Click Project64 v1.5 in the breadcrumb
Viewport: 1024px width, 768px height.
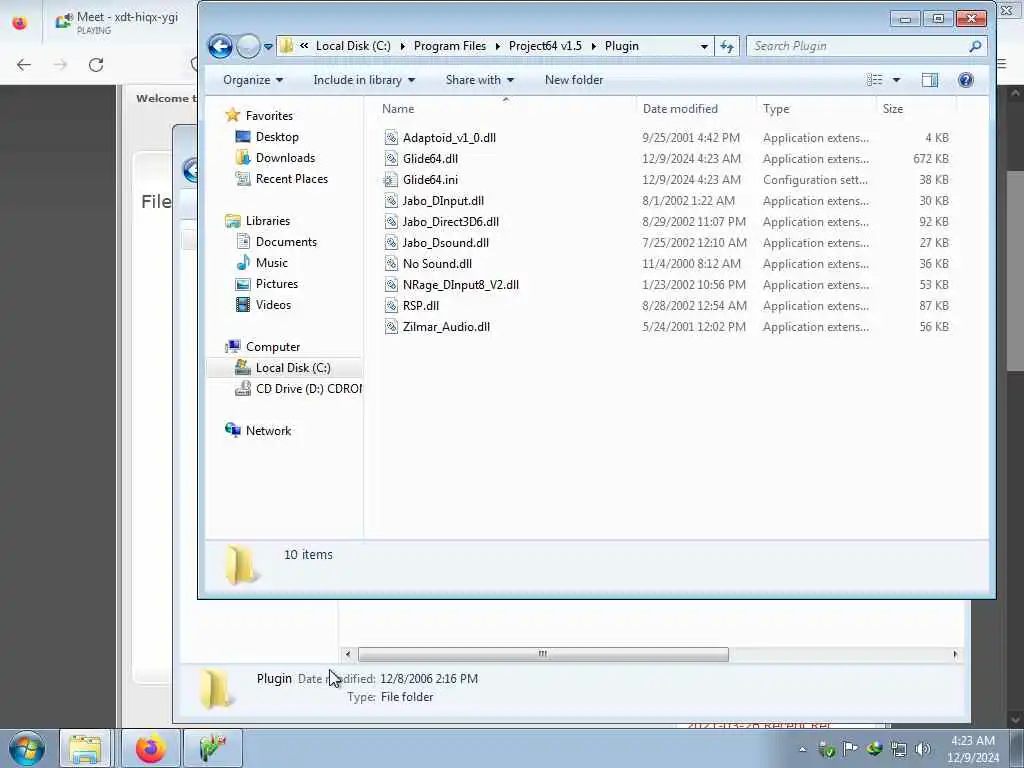(545, 46)
